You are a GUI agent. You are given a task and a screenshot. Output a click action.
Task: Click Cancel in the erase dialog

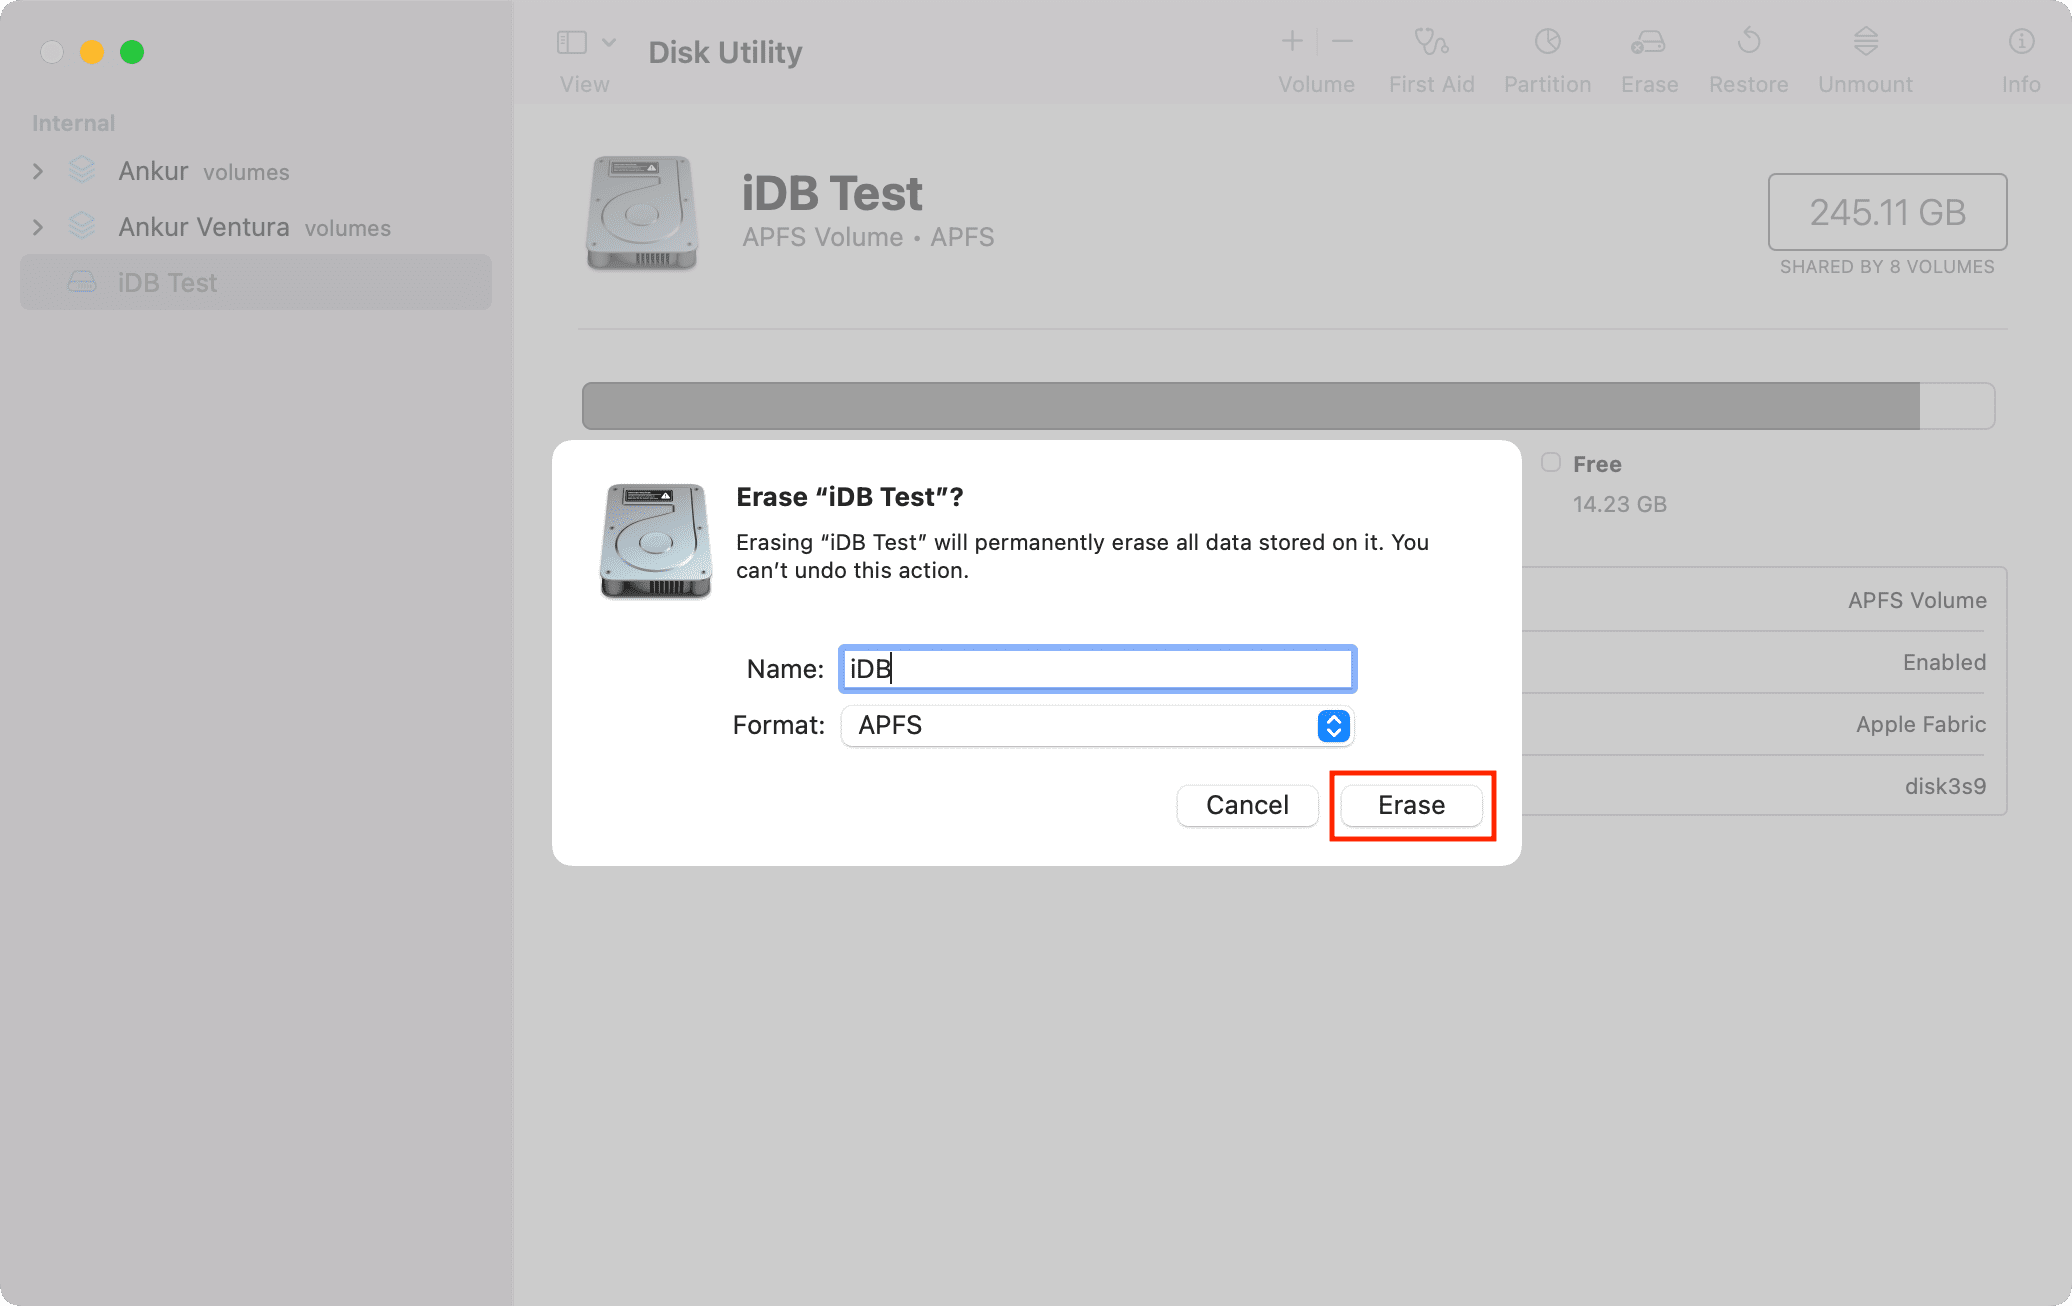(1247, 805)
